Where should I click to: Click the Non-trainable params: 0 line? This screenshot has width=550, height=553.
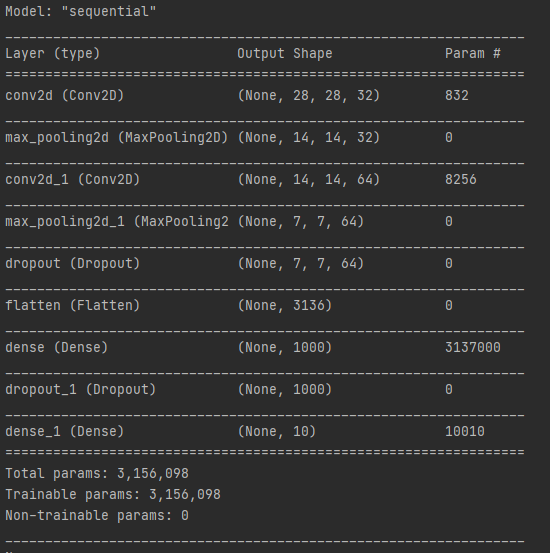pos(97,516)
